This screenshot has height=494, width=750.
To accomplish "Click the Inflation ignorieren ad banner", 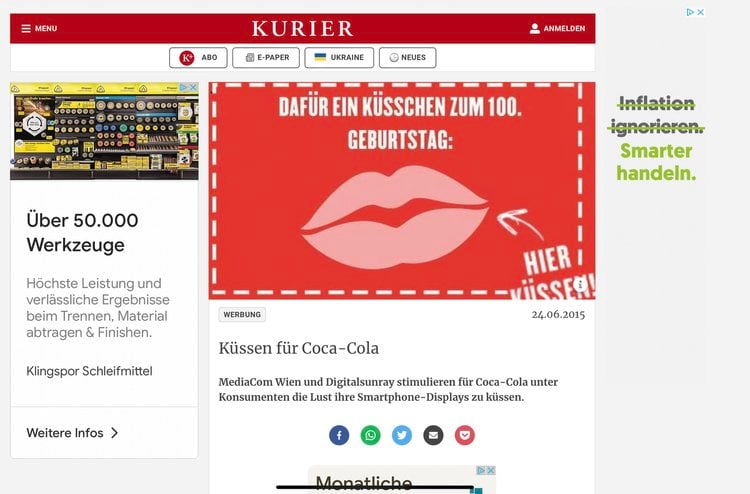I will coord(656,139).
